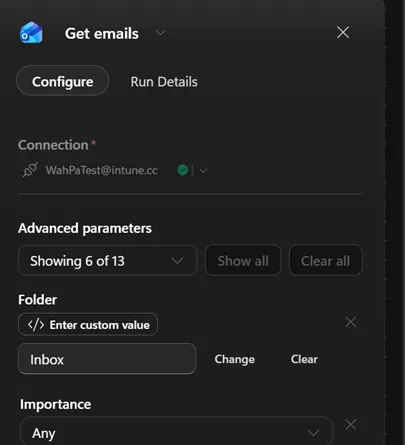Click the Connection label
This screenshot has width=405, height=445.
point(53,145)
